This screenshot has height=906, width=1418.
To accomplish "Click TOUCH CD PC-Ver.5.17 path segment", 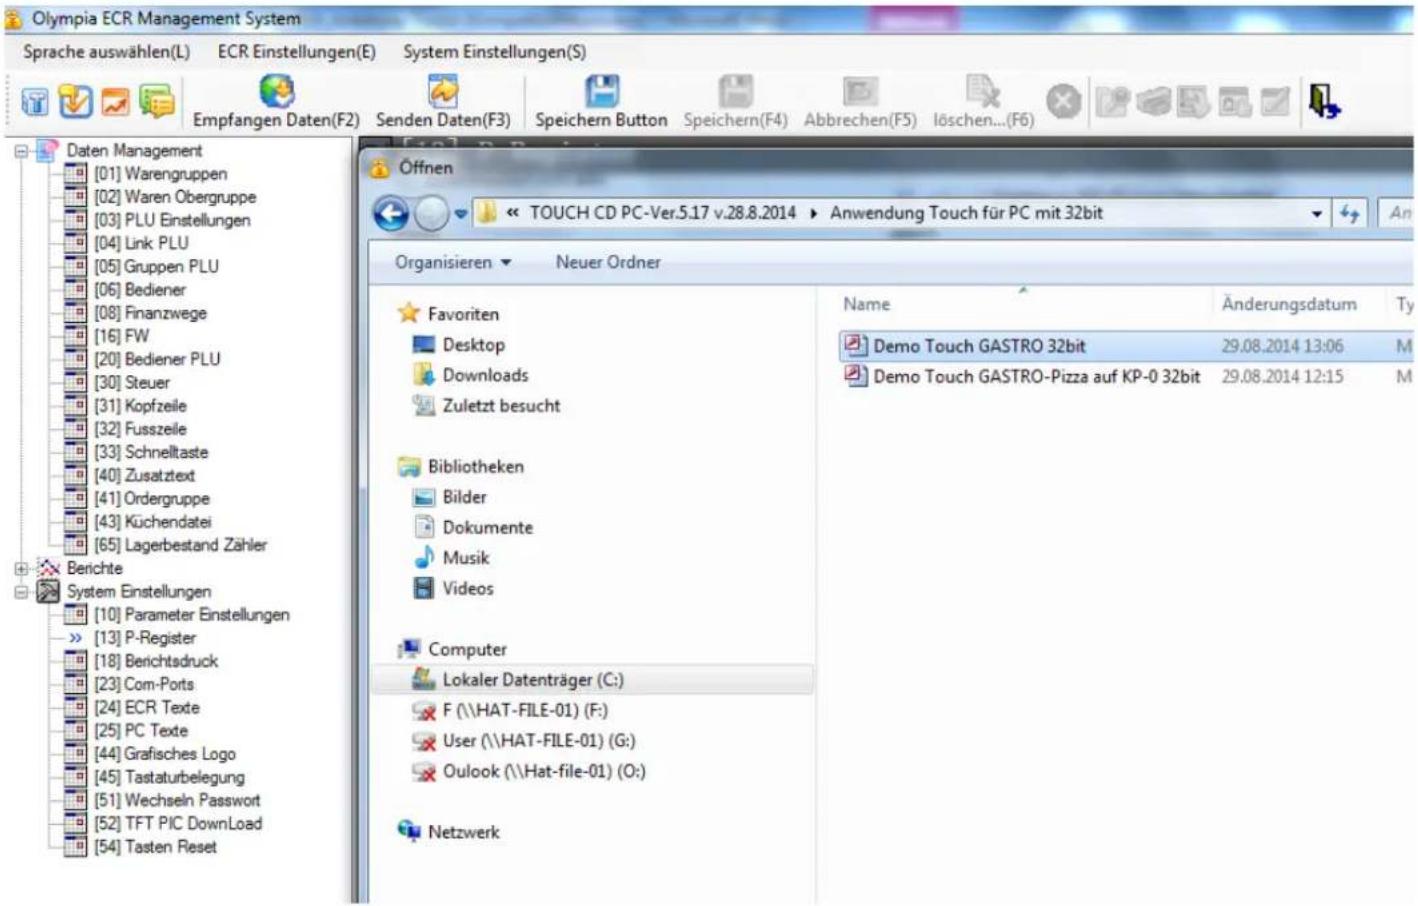I will coord(663,213).
